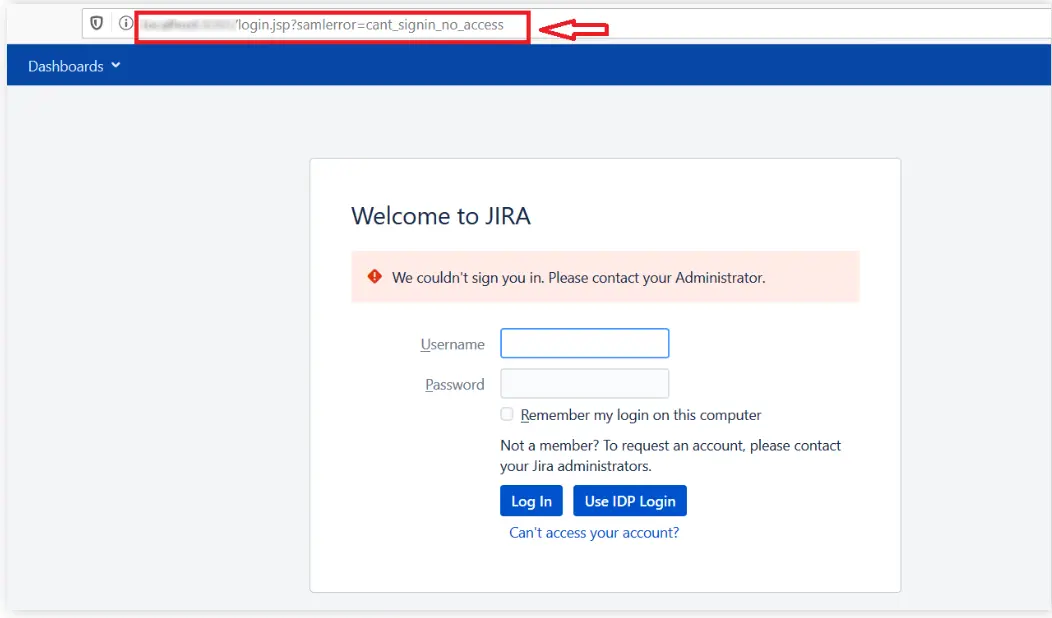This screenshot has height=618, width=1052.
Task: Open the site information icon
Action: pyautogui.click(x=125, y=23)
